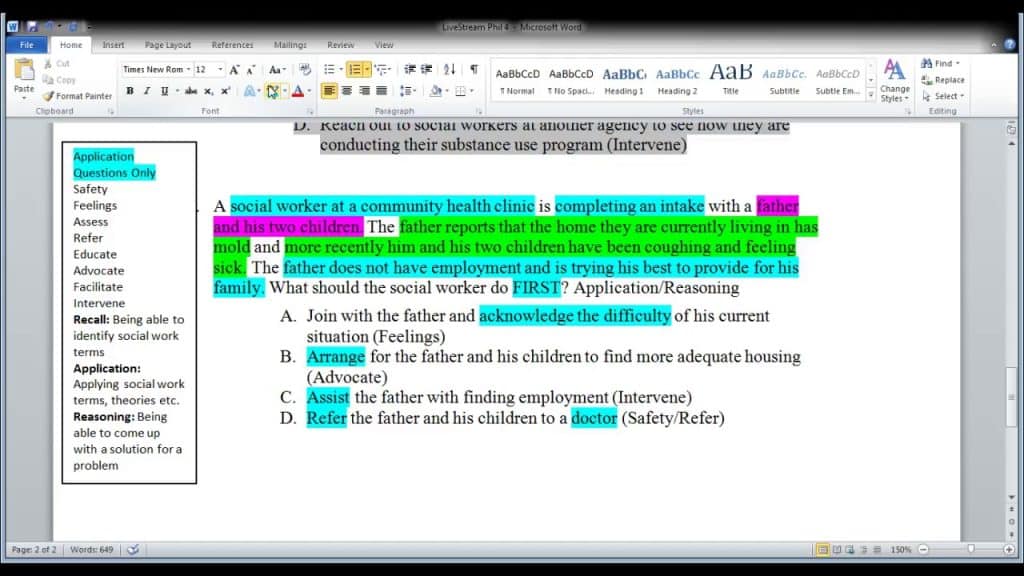Screen dimensions: 1024x576
Task: Click the Text Effects glowing A icon
Action: (x=249, y=91)
